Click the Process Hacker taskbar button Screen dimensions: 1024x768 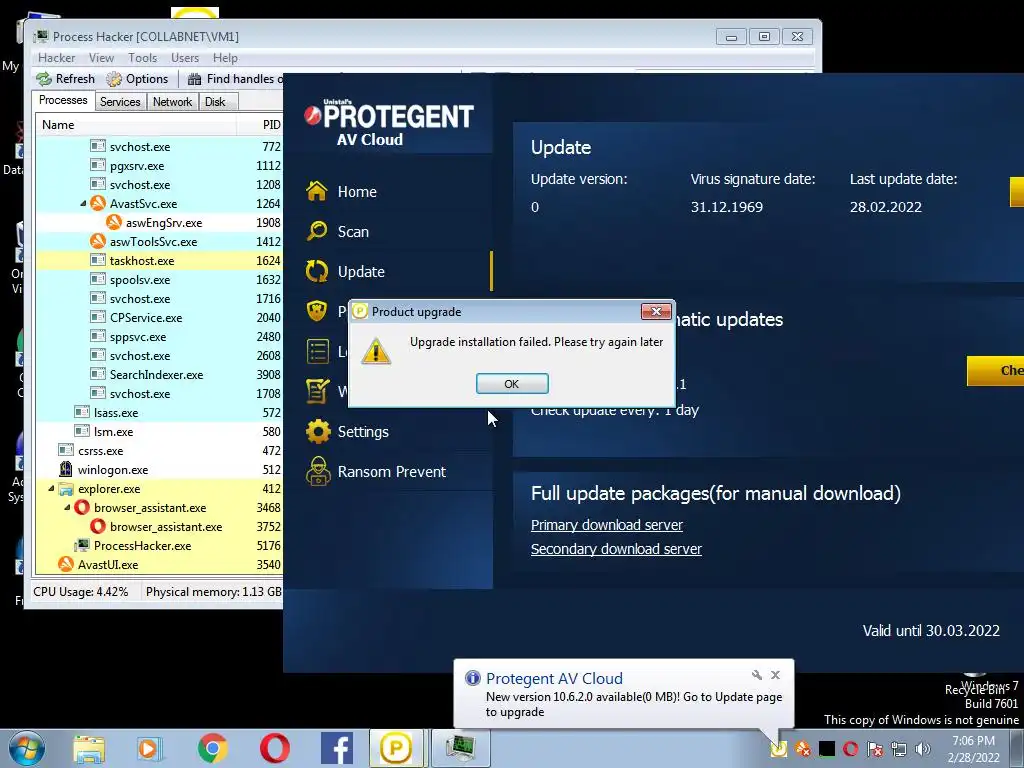click(x=460, y=748)
